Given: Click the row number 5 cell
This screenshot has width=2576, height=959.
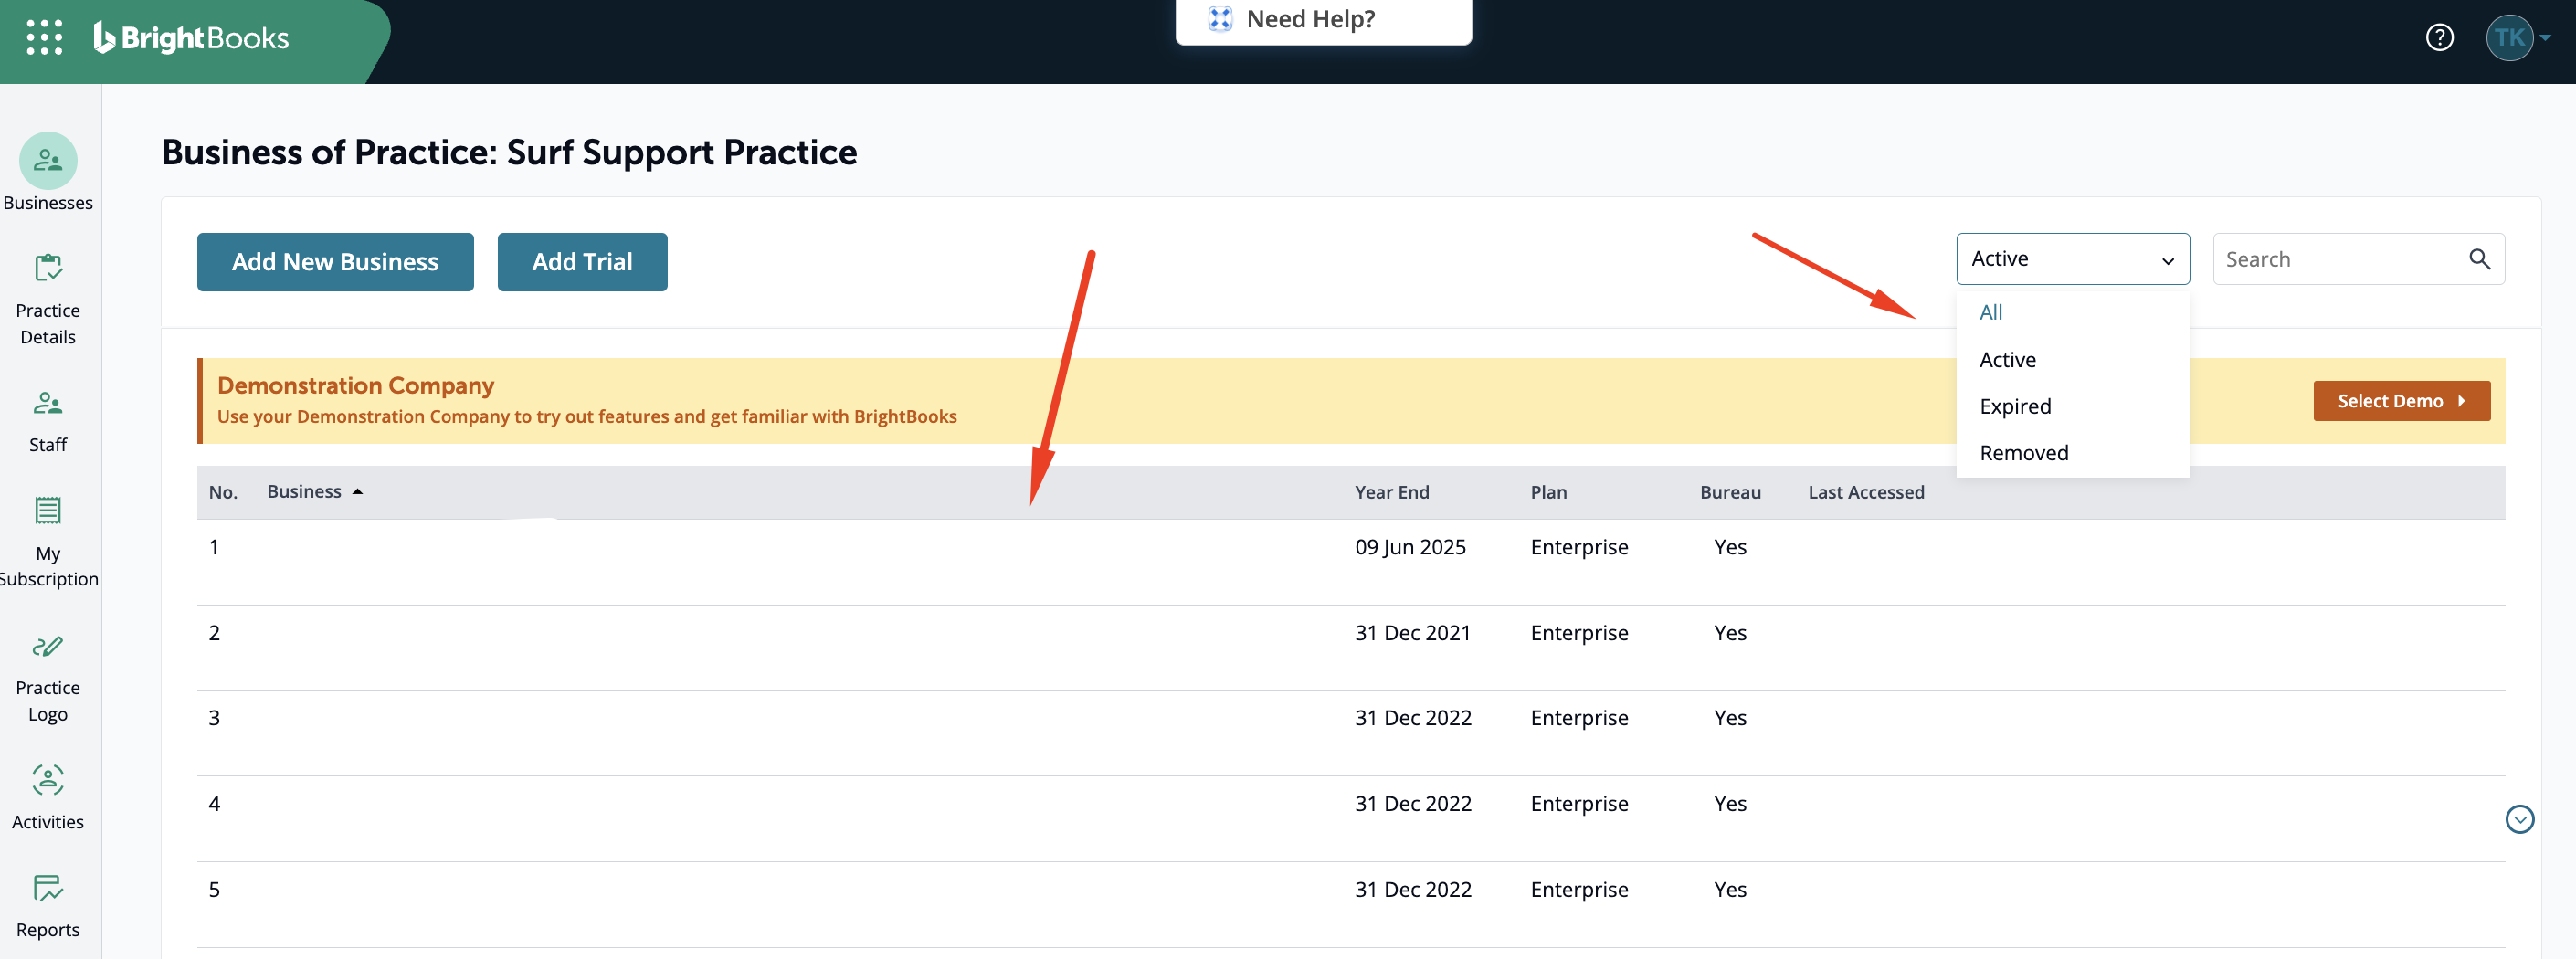Looking at the screenshot, I should pos(214,890).
